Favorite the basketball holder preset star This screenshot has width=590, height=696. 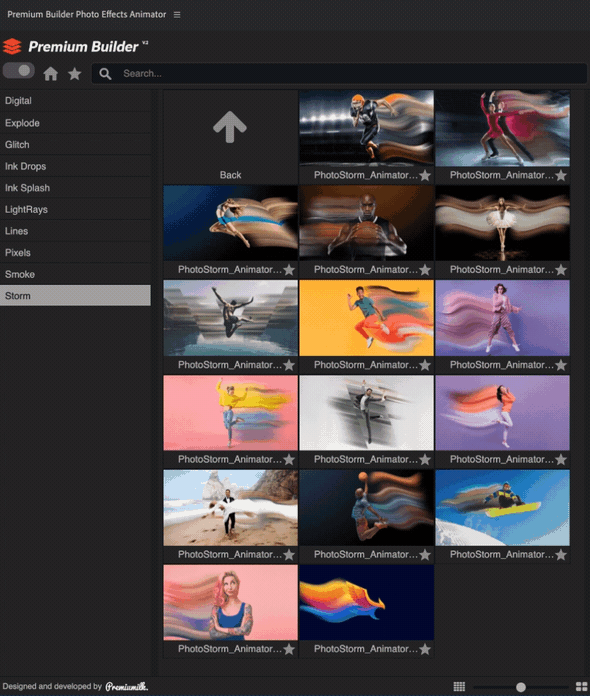(425, 269)
